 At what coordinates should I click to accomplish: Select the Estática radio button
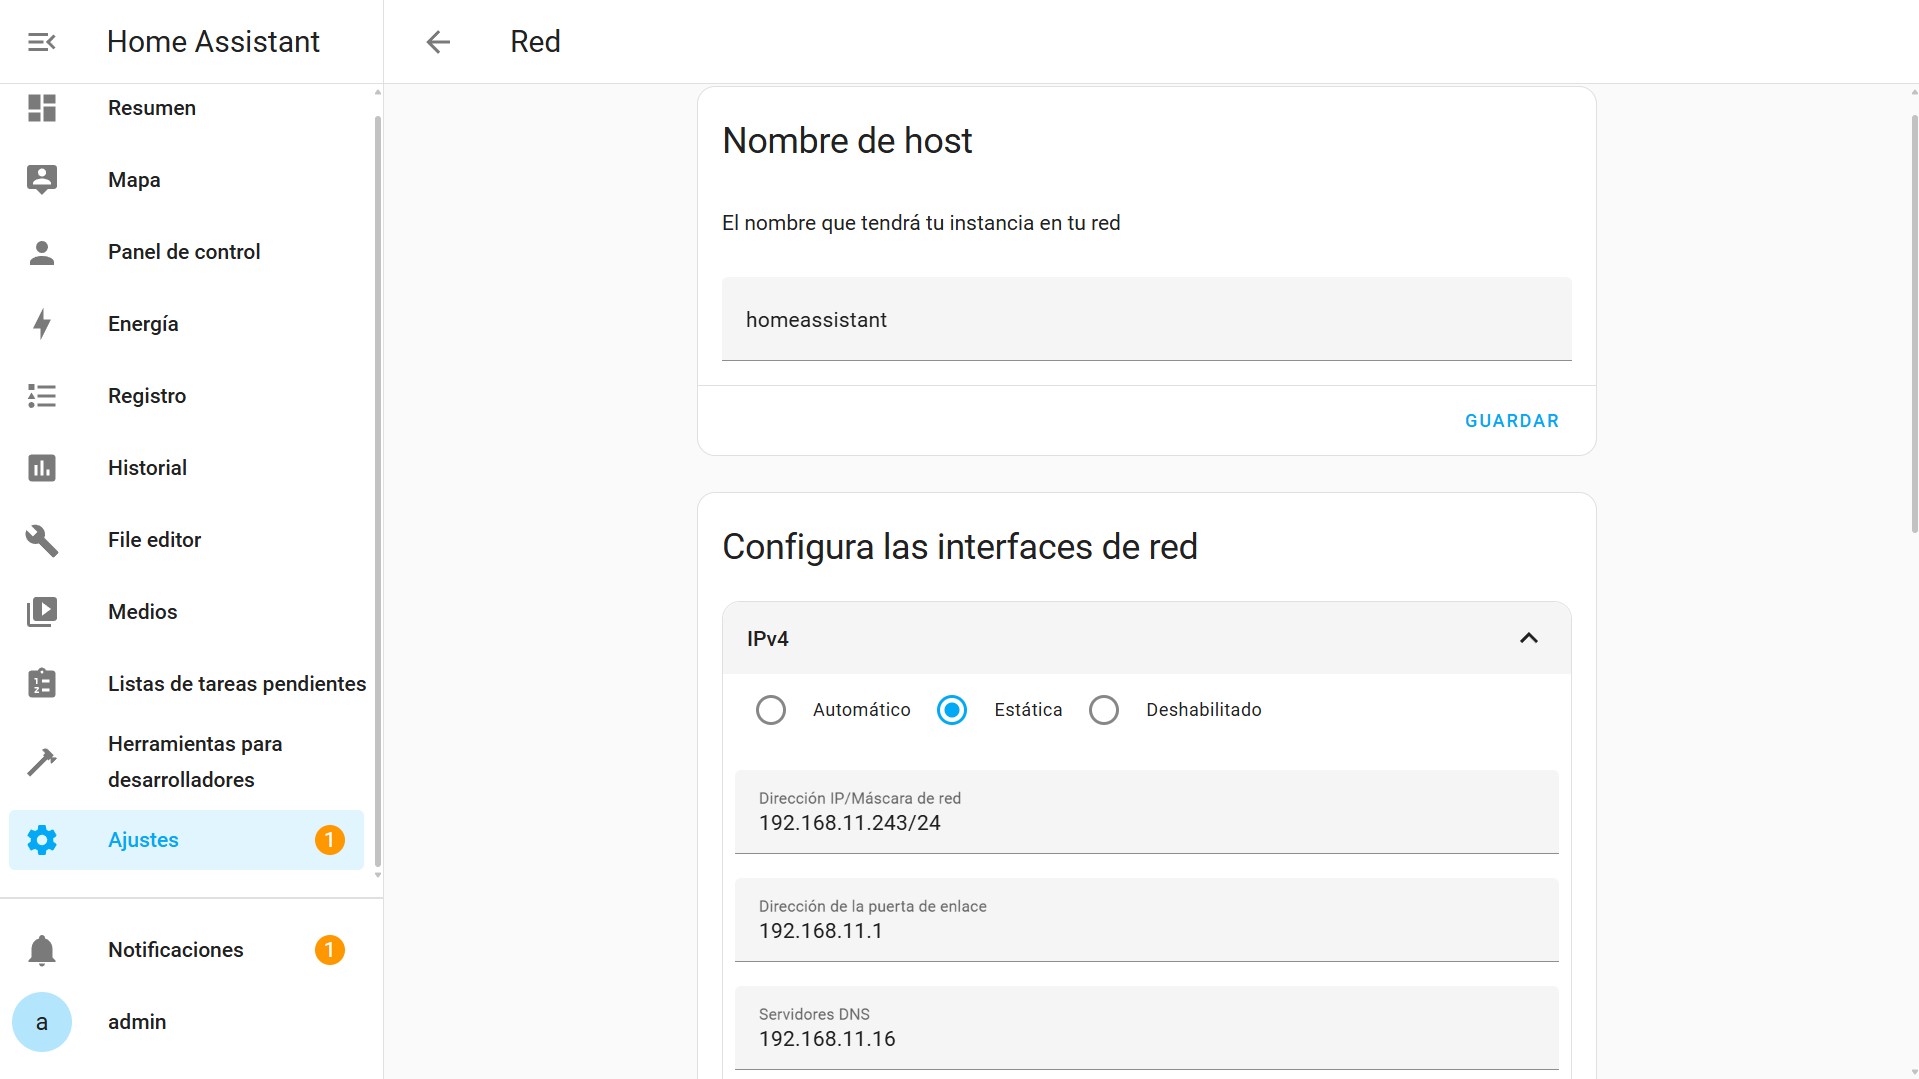[x=951, y=709]
